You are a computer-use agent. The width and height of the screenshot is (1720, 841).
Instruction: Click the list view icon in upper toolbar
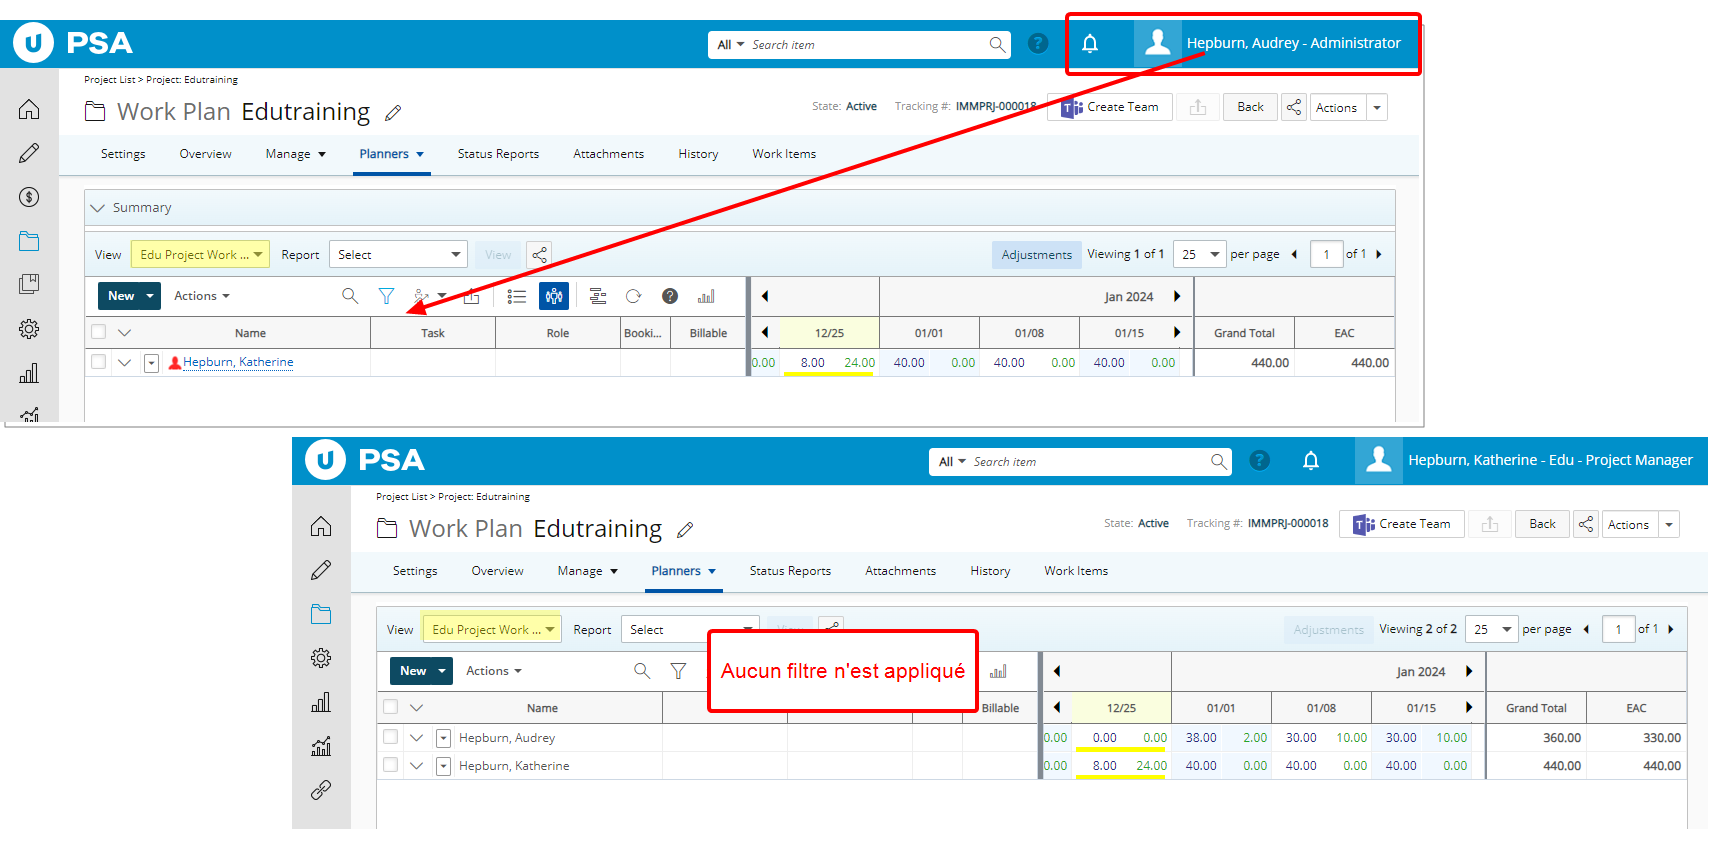click(517, 296)
